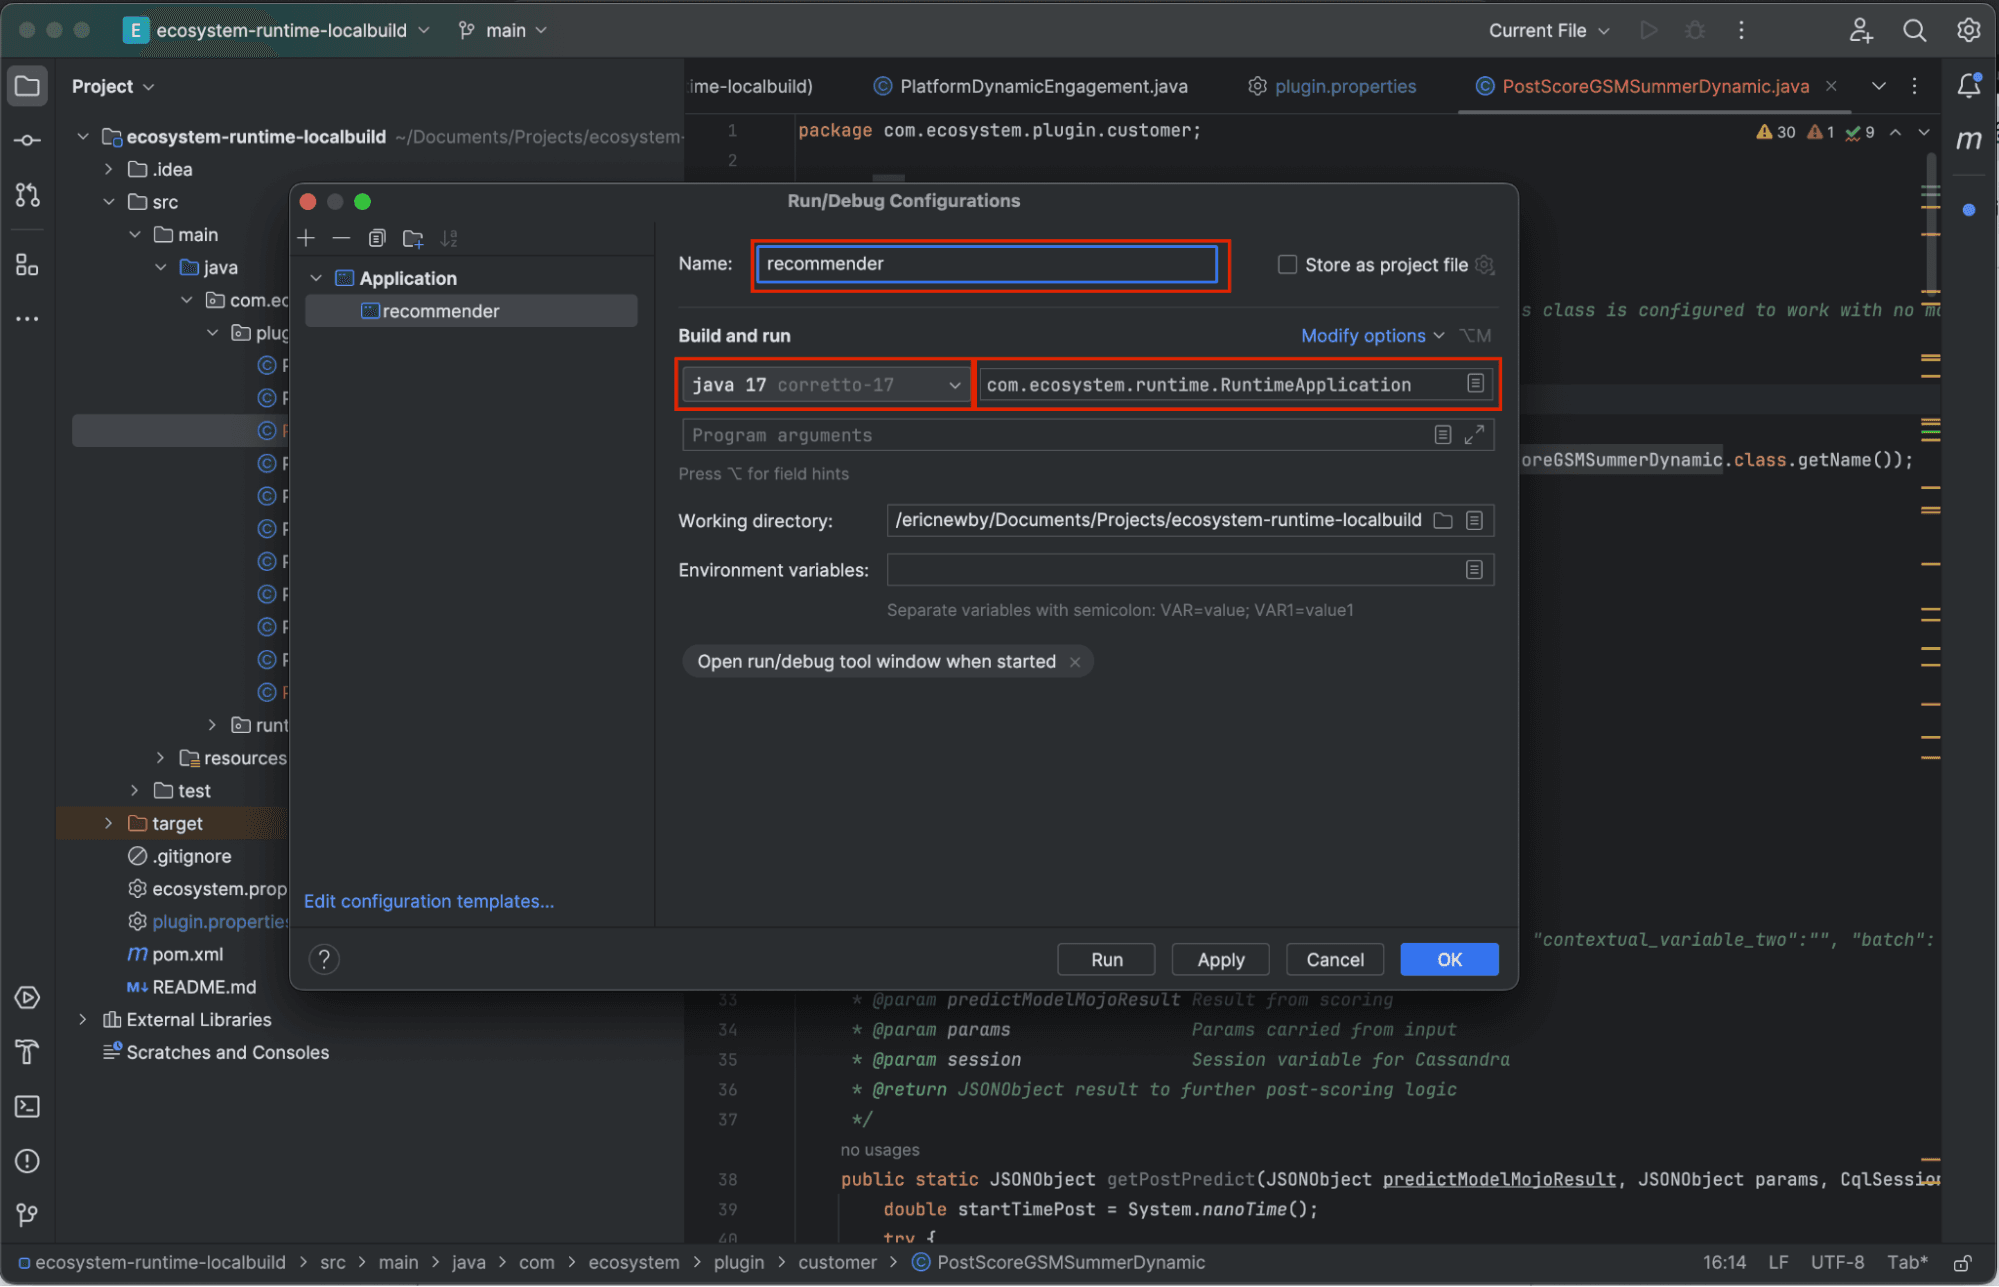Click Edit configuration templates link
1999x1287 pixels.
pyautogui.click(x=429, y=901)
